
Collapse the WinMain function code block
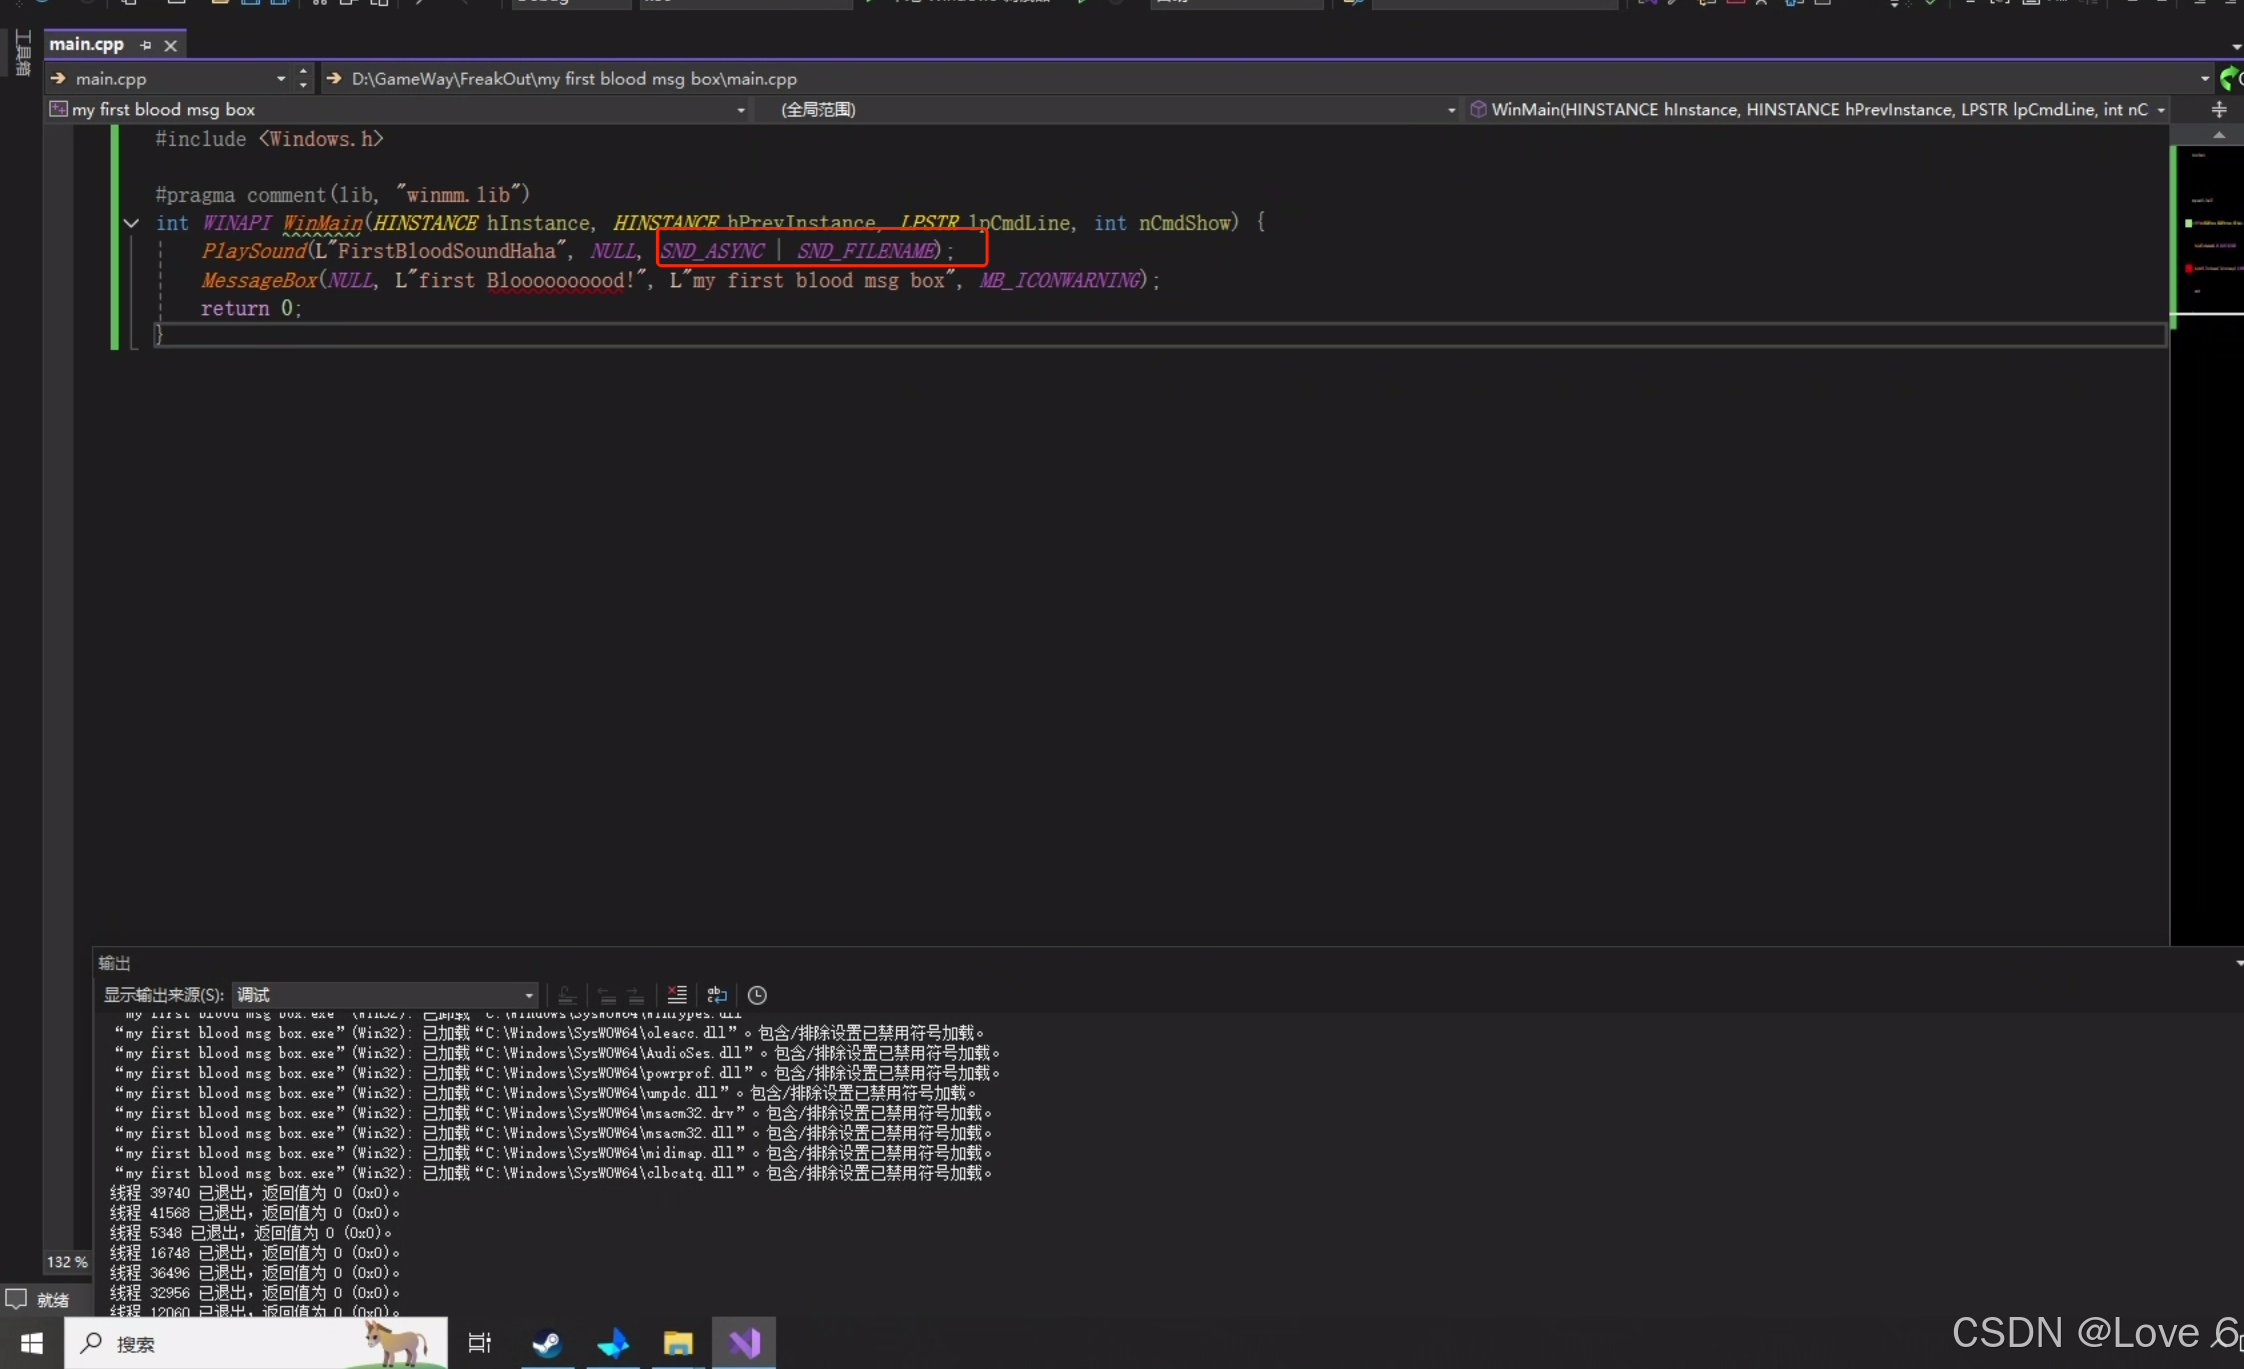coord(131,223)
